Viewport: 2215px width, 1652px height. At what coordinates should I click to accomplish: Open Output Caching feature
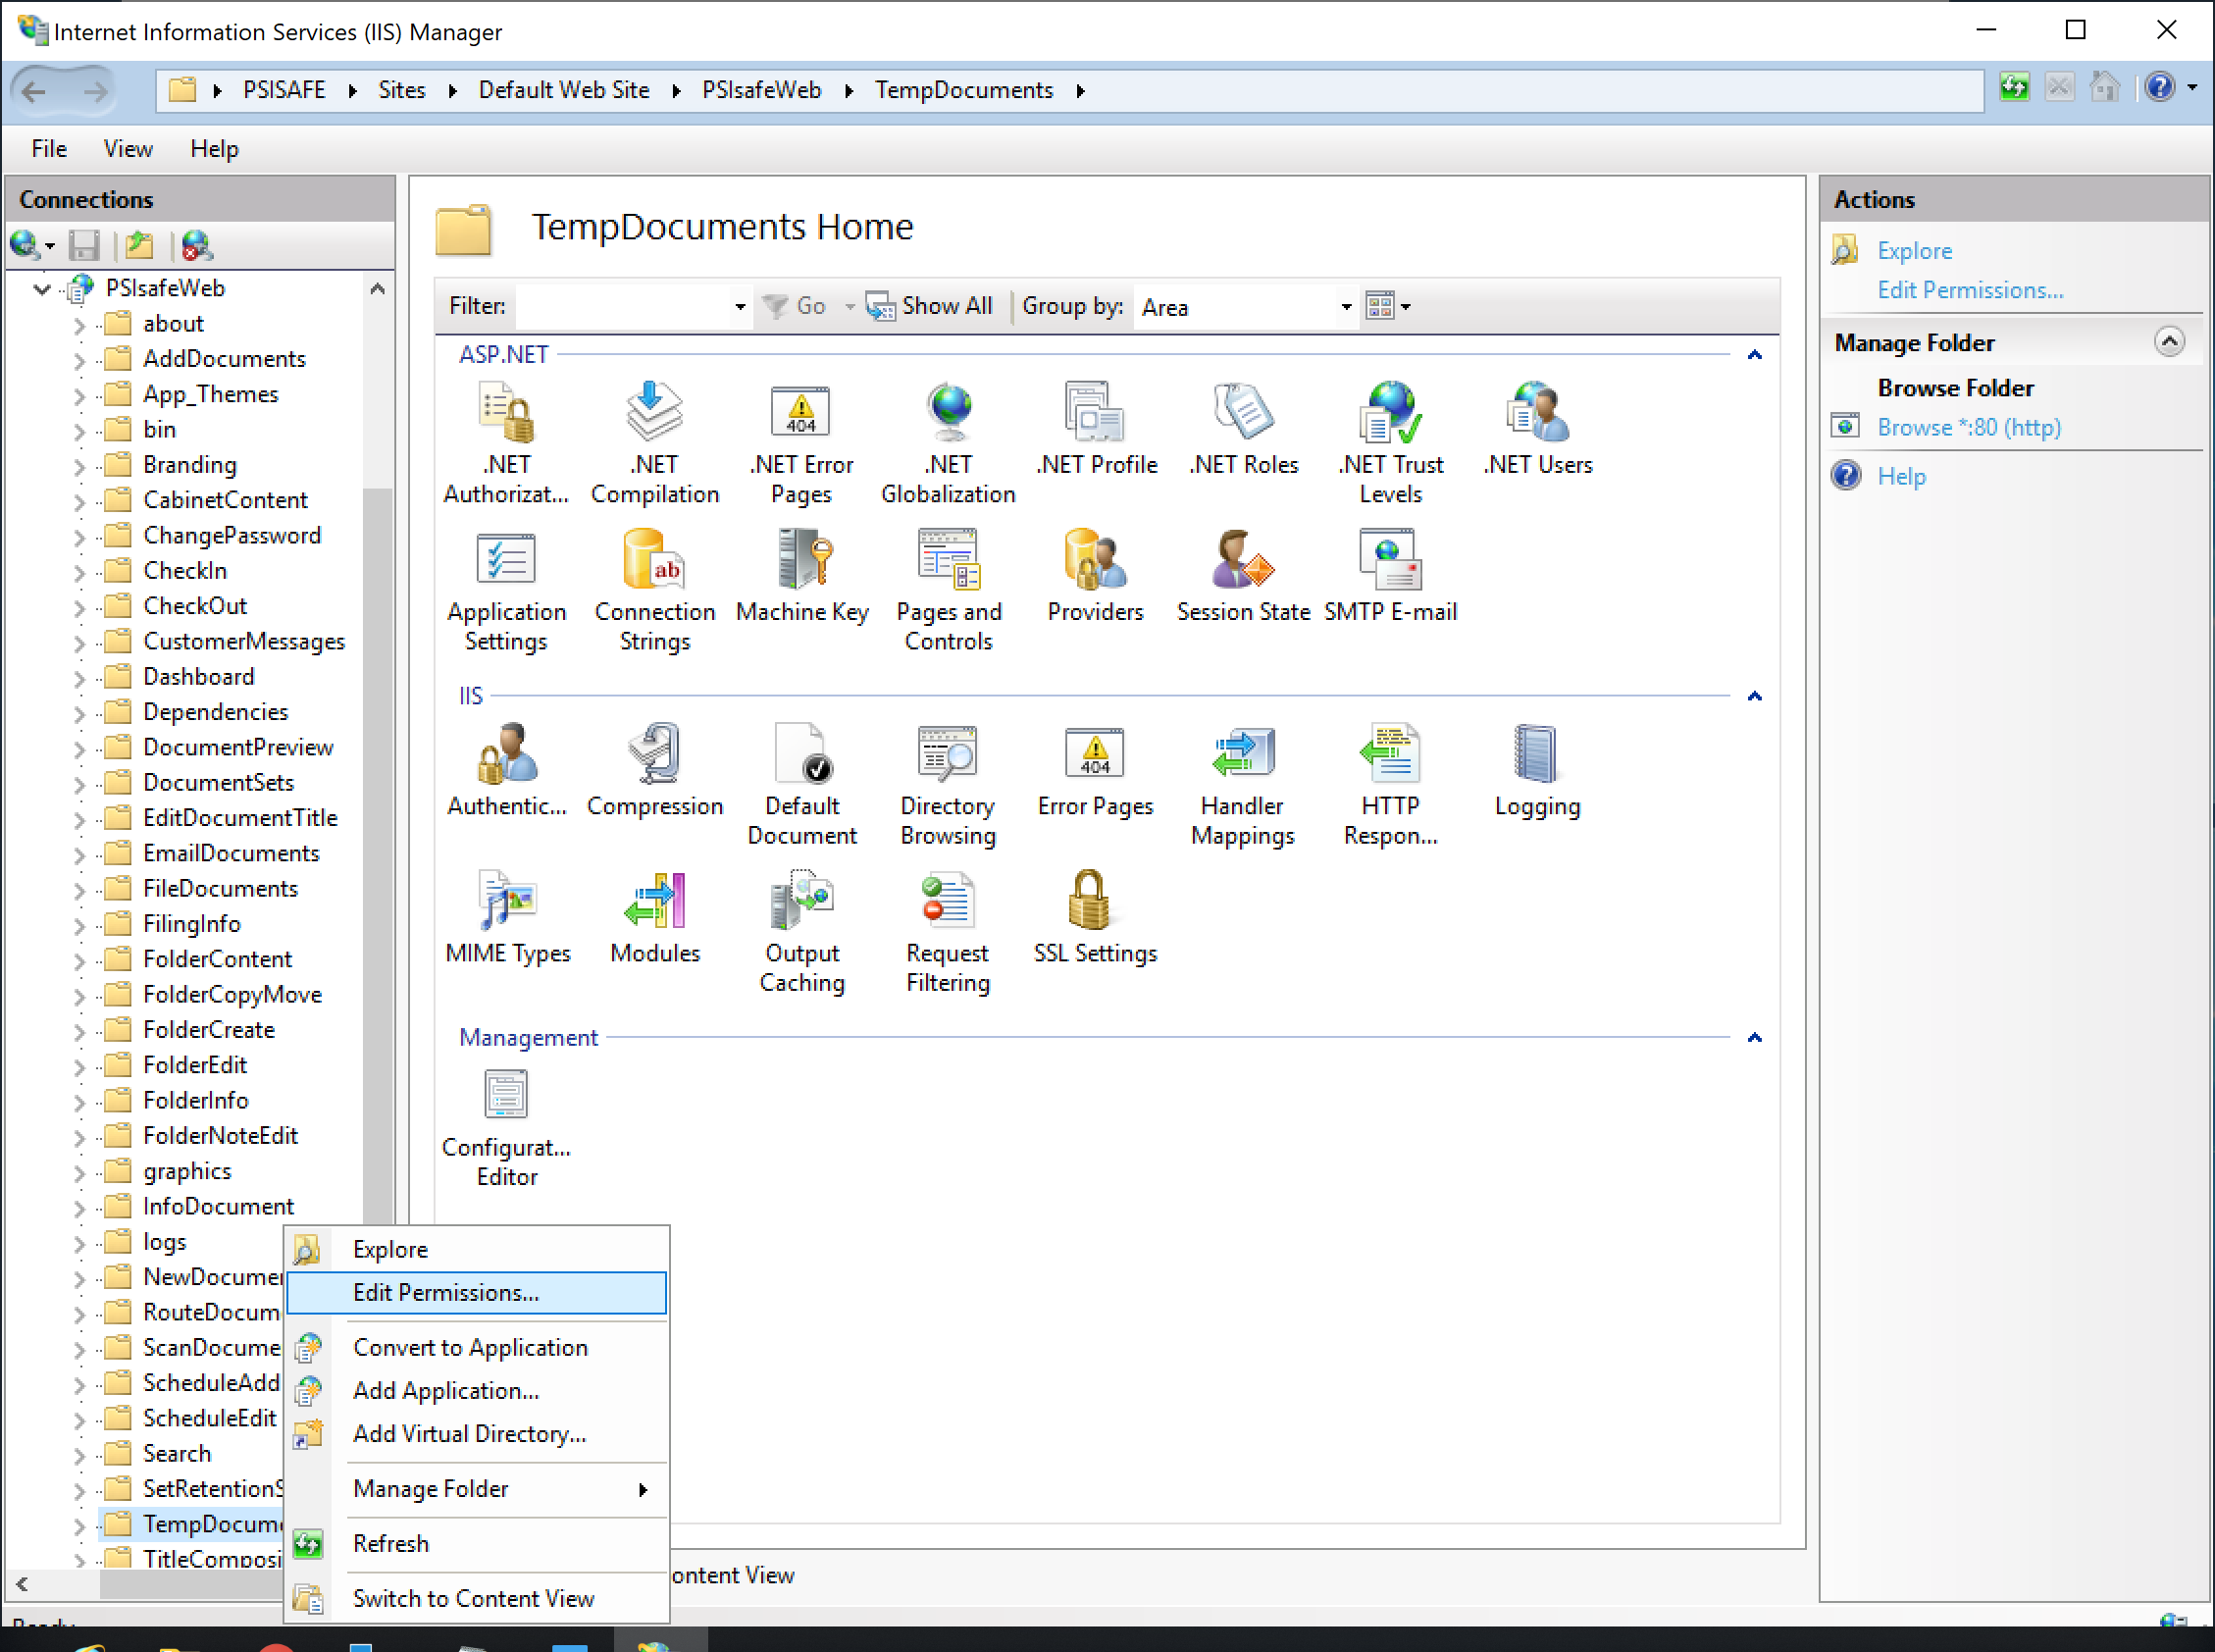click(801, 931)
